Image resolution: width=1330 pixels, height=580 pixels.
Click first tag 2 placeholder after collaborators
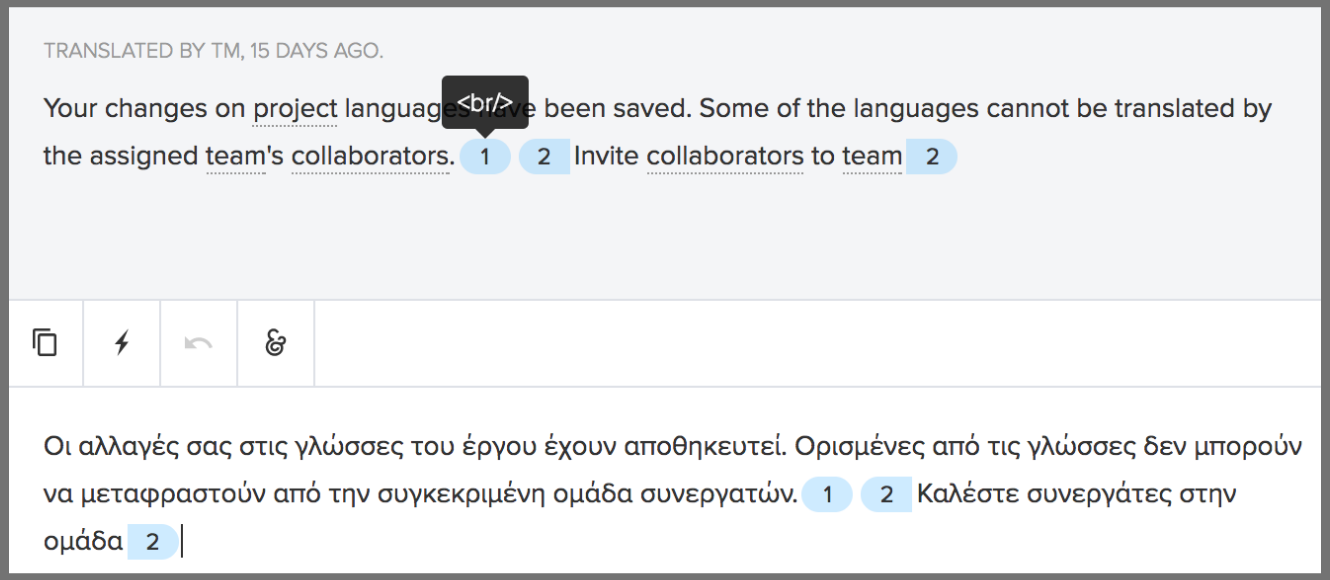[x=544, y=156]
